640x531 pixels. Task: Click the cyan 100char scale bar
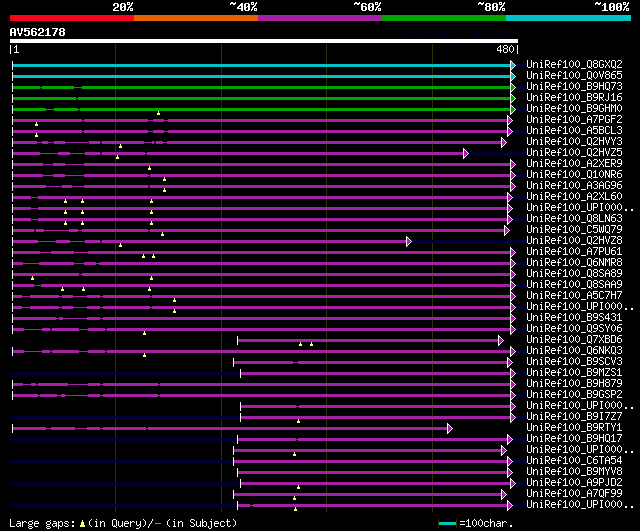click(x=447, y=523)
